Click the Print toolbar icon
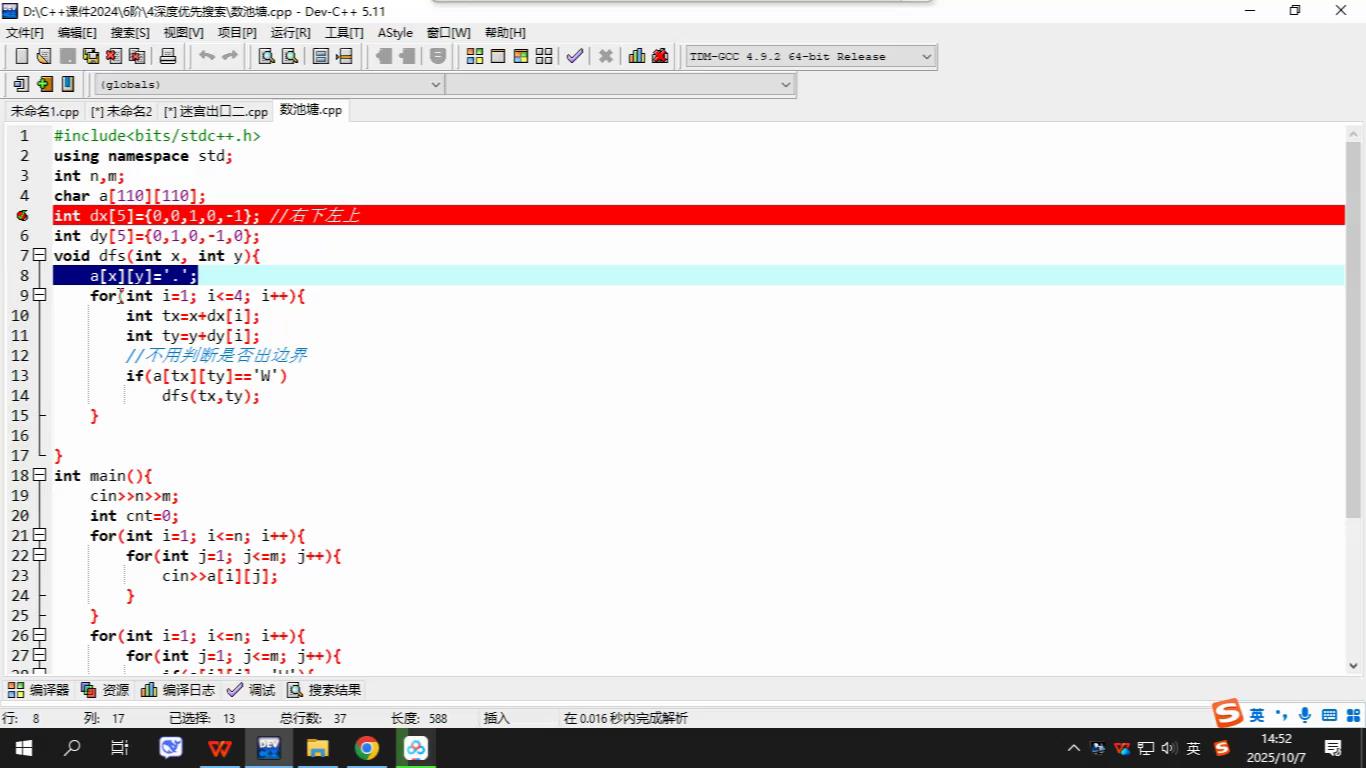Screen dimensions: 1366x768 point(168,57)
